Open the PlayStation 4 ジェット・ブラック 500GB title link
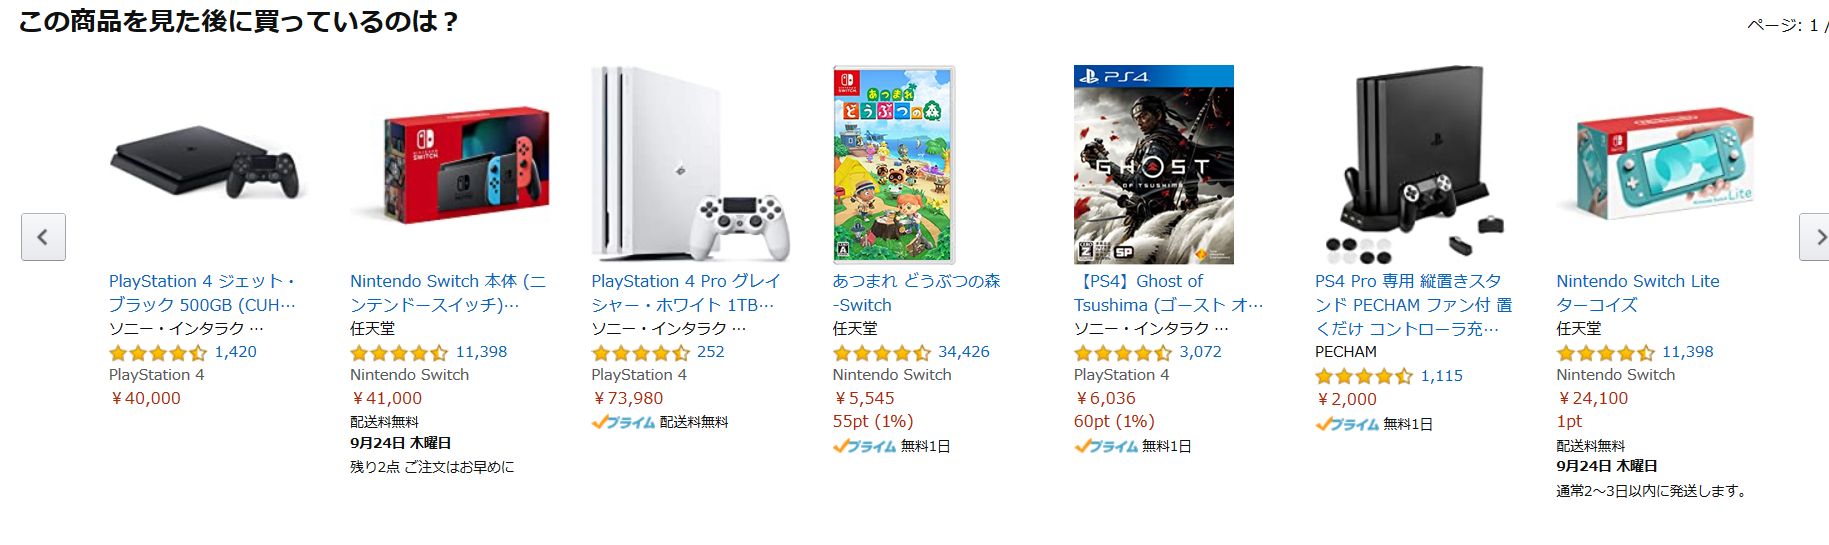This screenshot has width=1829, height=545. 202,293
